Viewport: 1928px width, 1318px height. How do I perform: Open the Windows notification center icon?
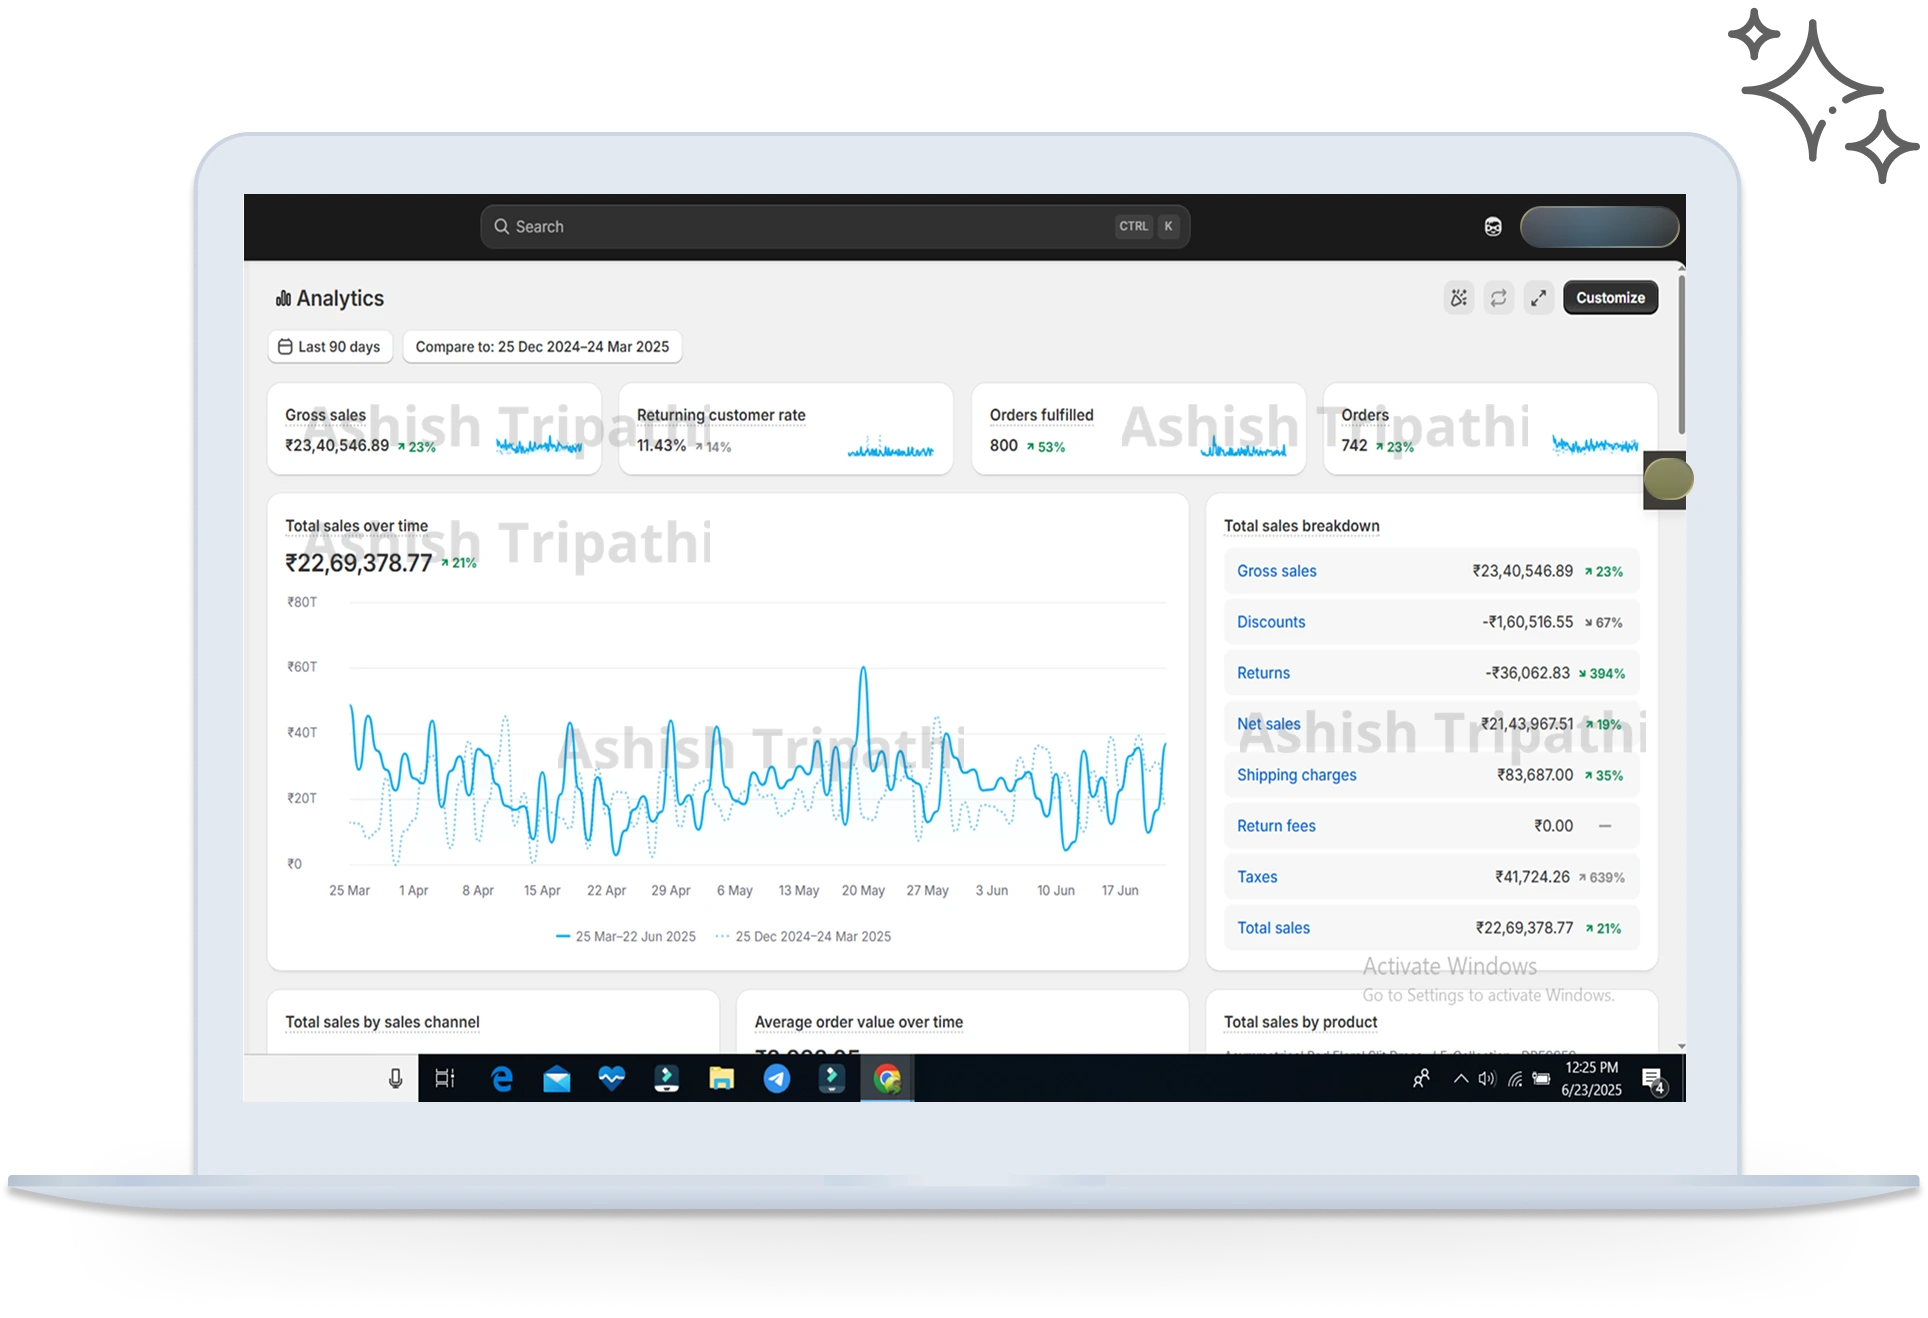pos(1652,1079)
